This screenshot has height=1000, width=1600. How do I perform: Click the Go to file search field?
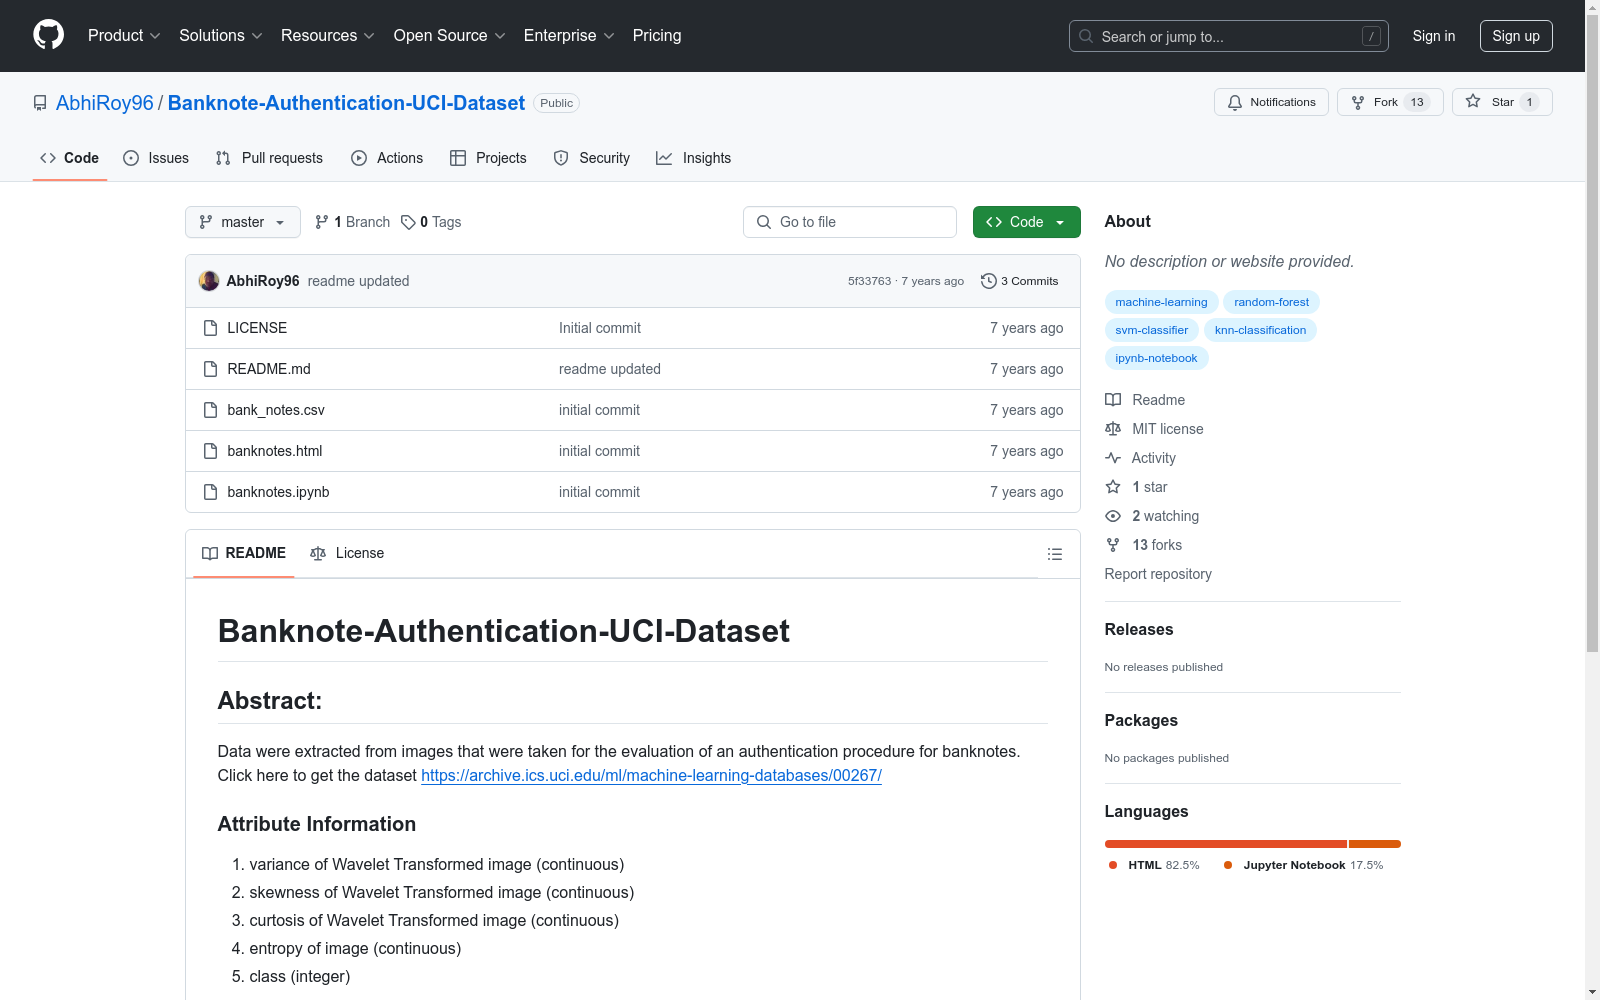coord(850,222)
